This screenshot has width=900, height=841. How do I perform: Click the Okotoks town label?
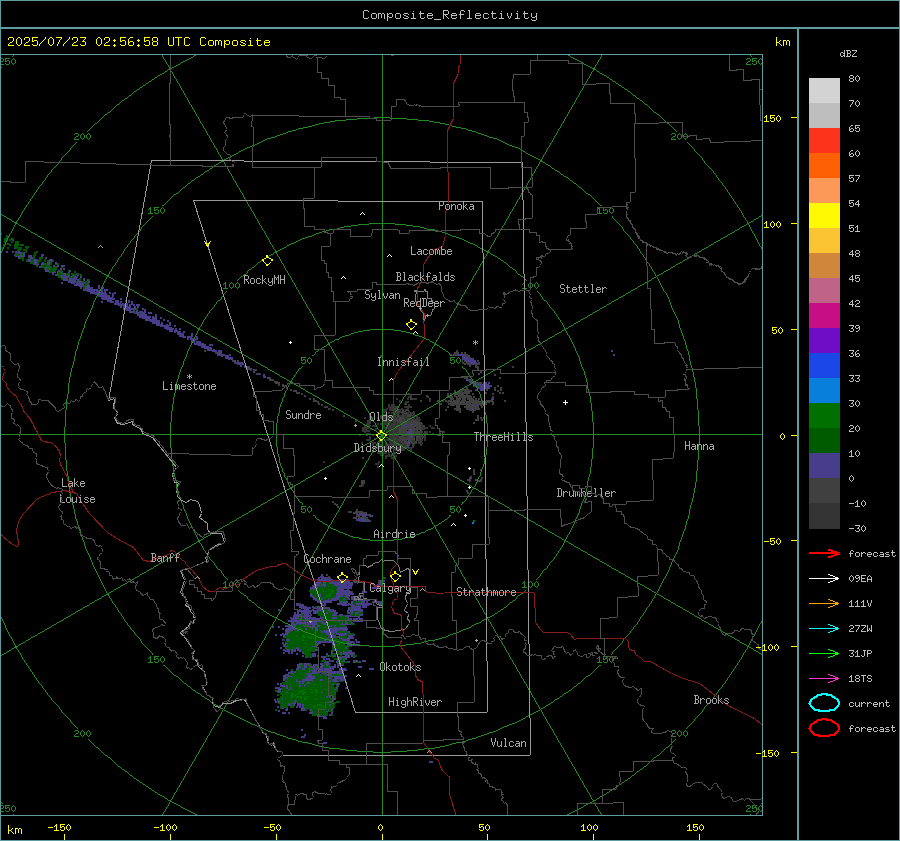point(400,667)
